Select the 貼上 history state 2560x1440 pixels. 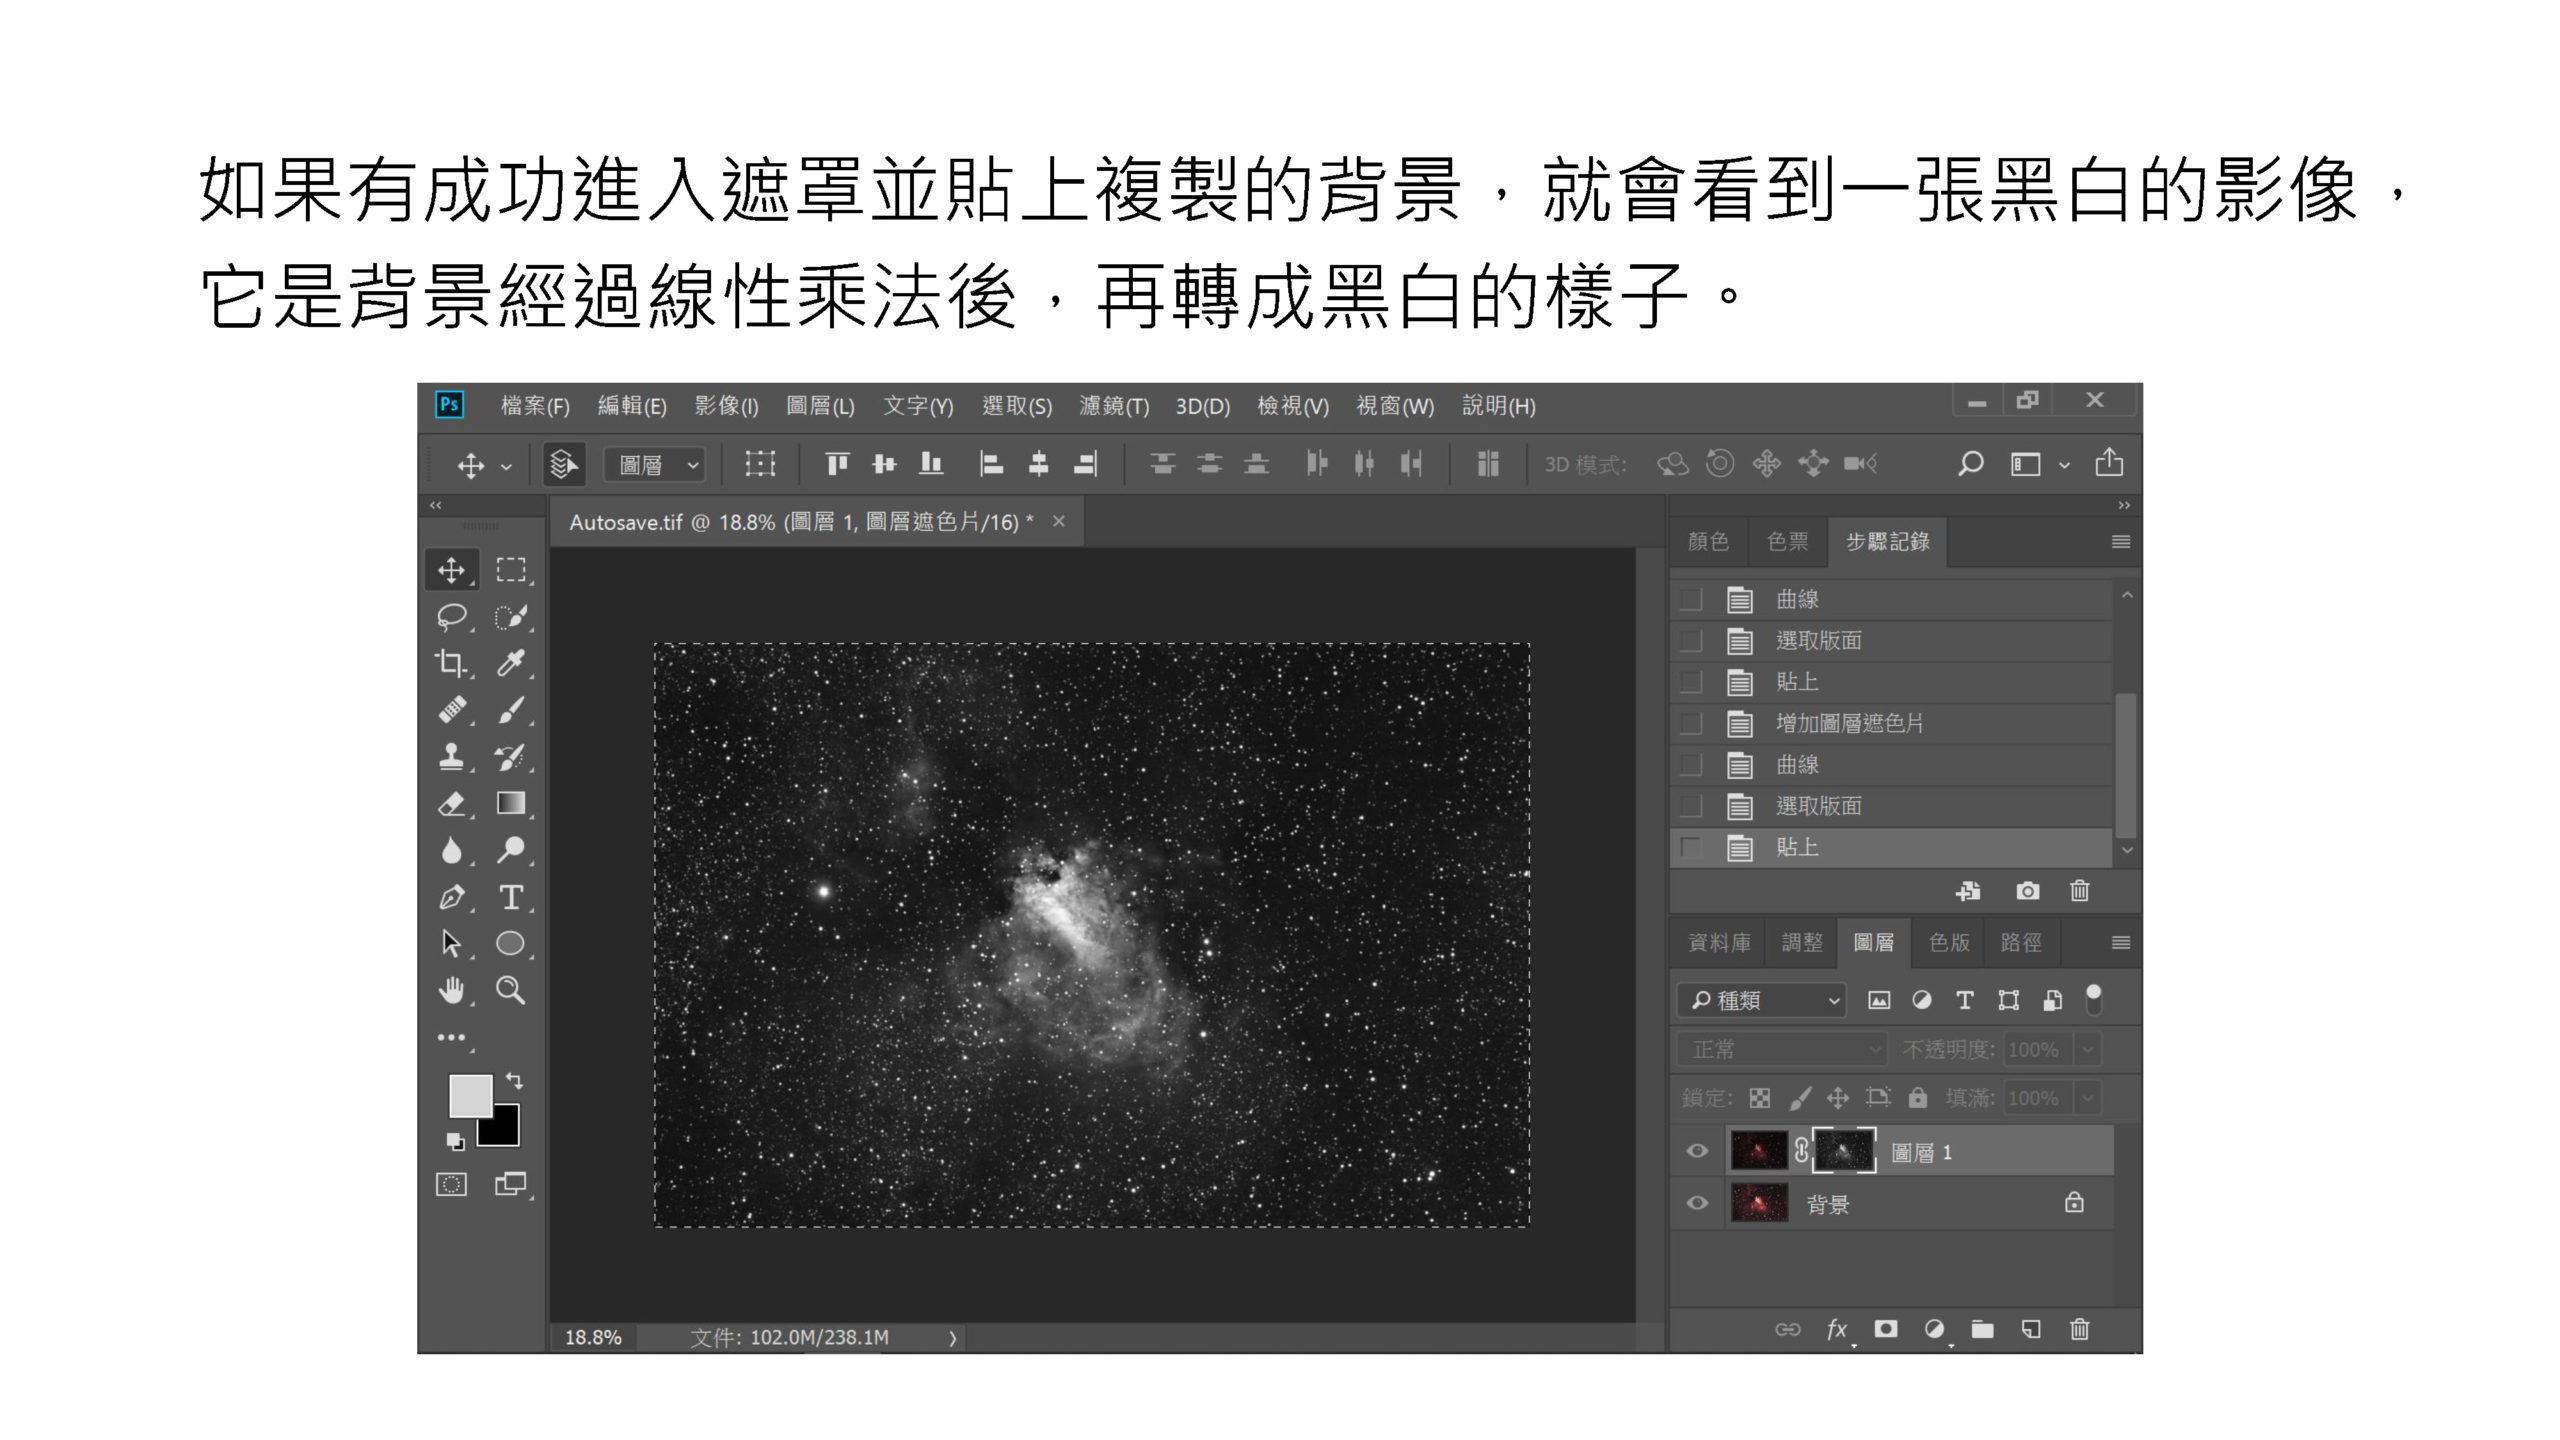point(1800,846)
